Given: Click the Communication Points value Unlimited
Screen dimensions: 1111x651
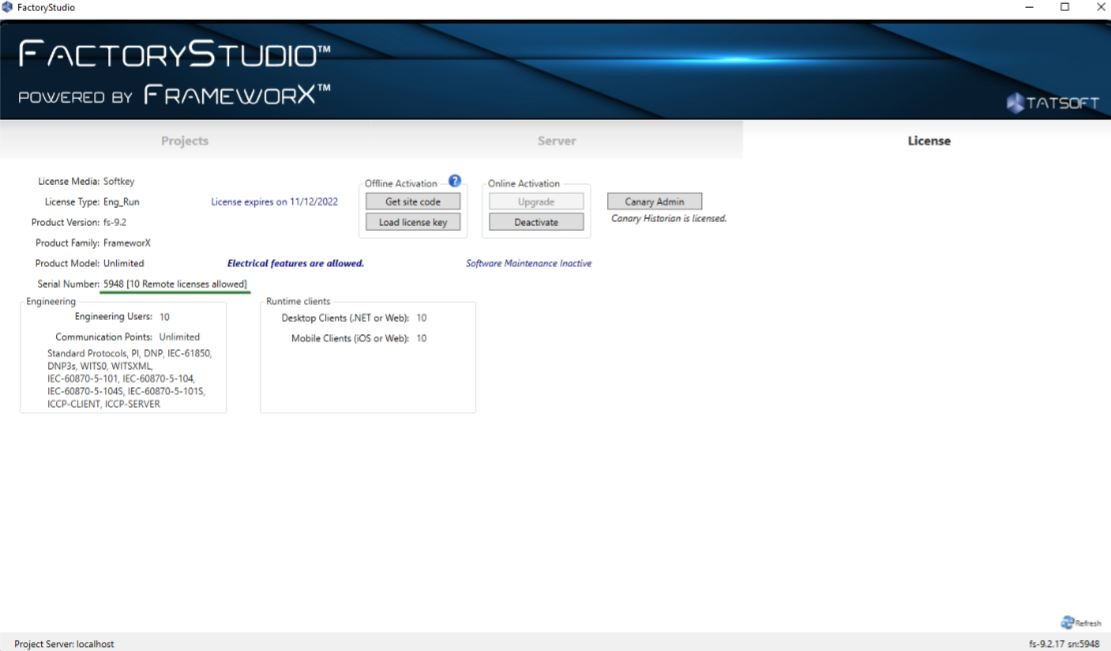Looking at the screenshot, I should tap(179, 337).
